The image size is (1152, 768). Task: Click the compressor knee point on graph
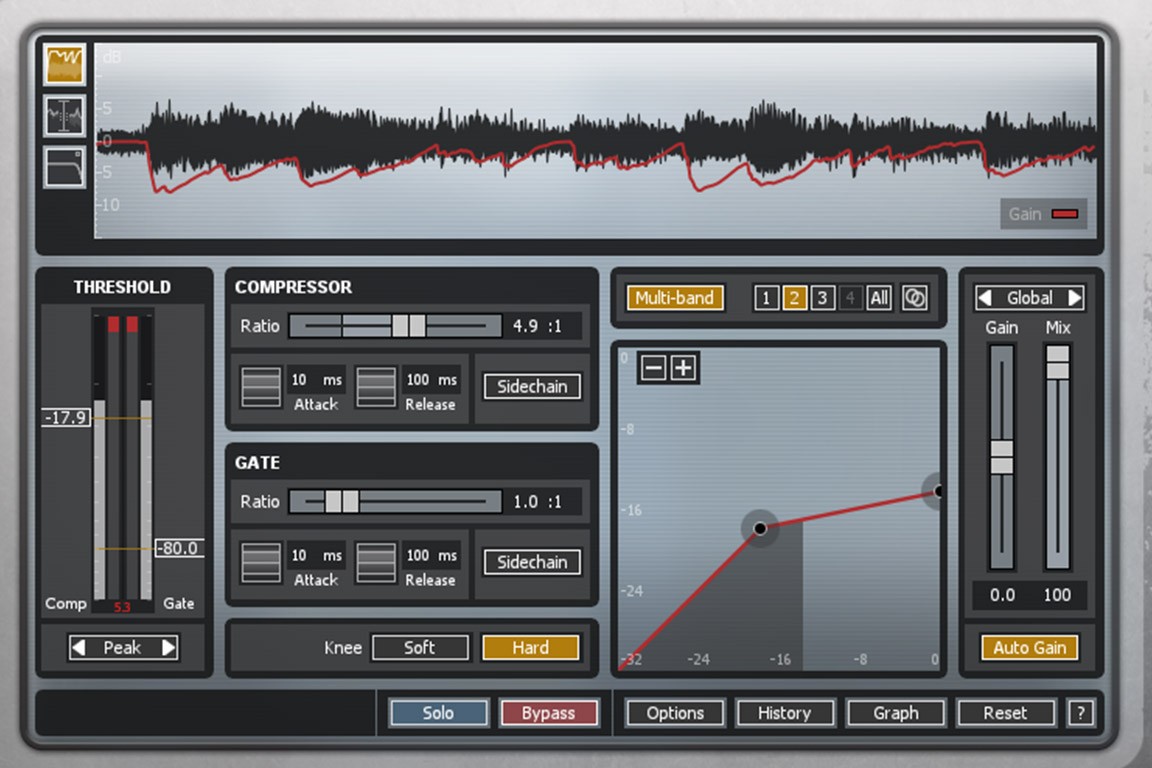click(x=760, y=528)
